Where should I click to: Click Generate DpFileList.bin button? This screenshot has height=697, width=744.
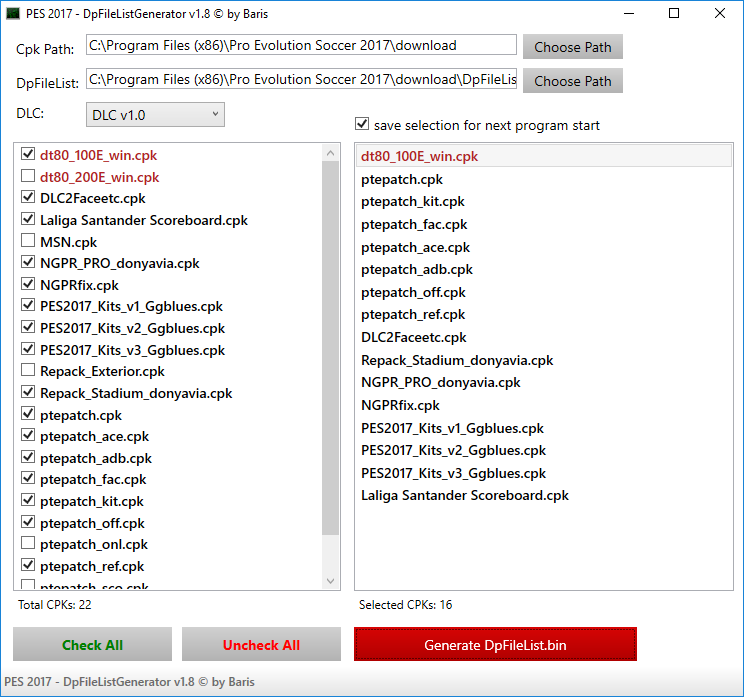point(495,645)
